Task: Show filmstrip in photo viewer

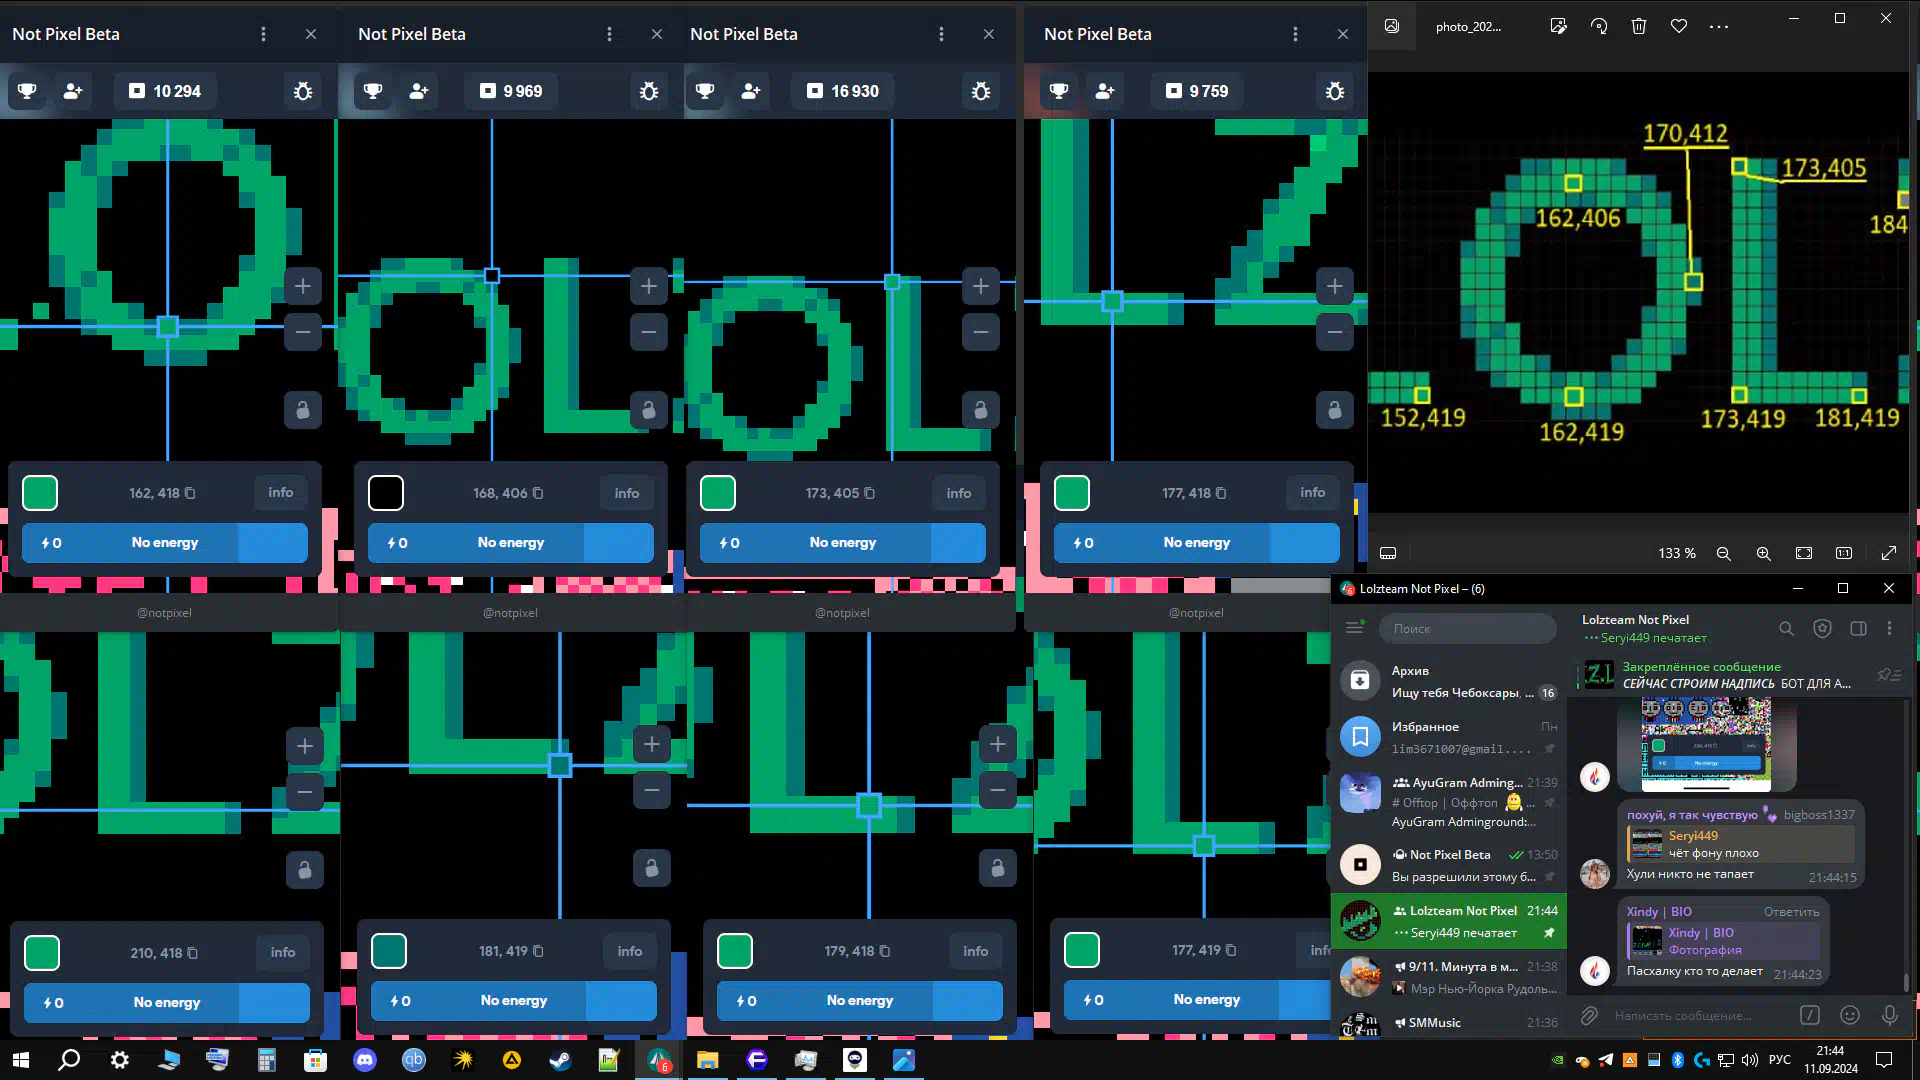Action: click(1388, 553)
